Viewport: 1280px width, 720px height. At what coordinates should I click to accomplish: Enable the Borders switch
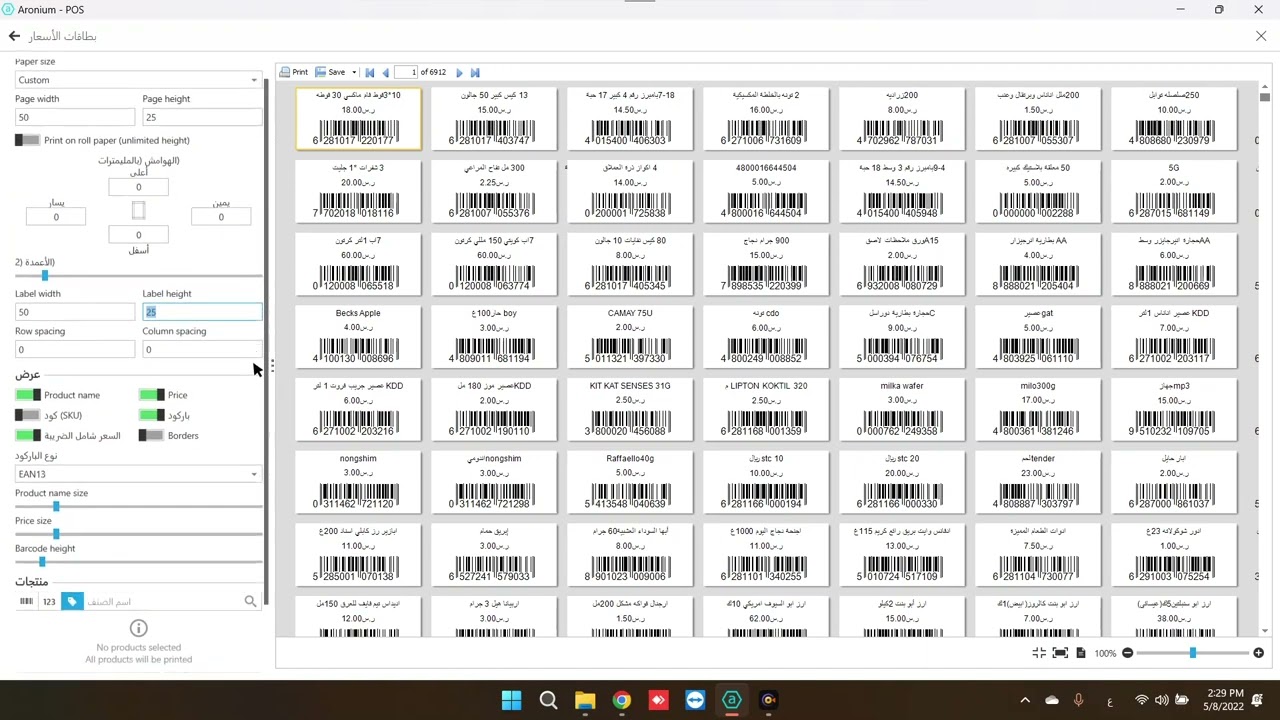click(151, 435)
